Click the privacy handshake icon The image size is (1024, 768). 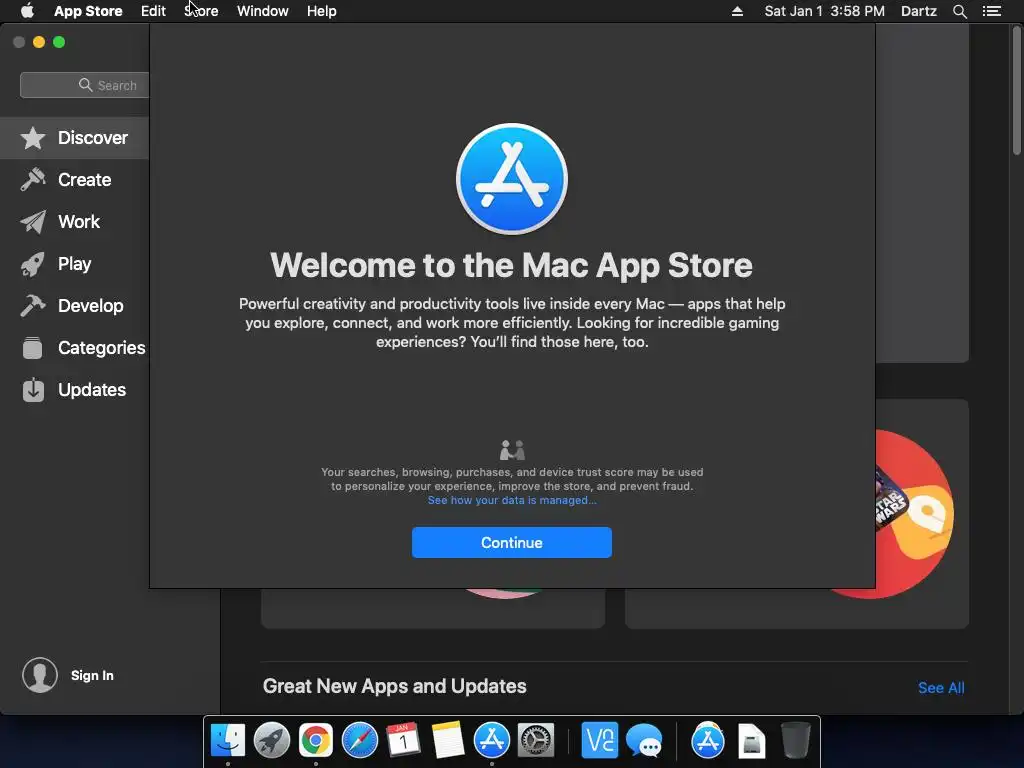[512, 450]
